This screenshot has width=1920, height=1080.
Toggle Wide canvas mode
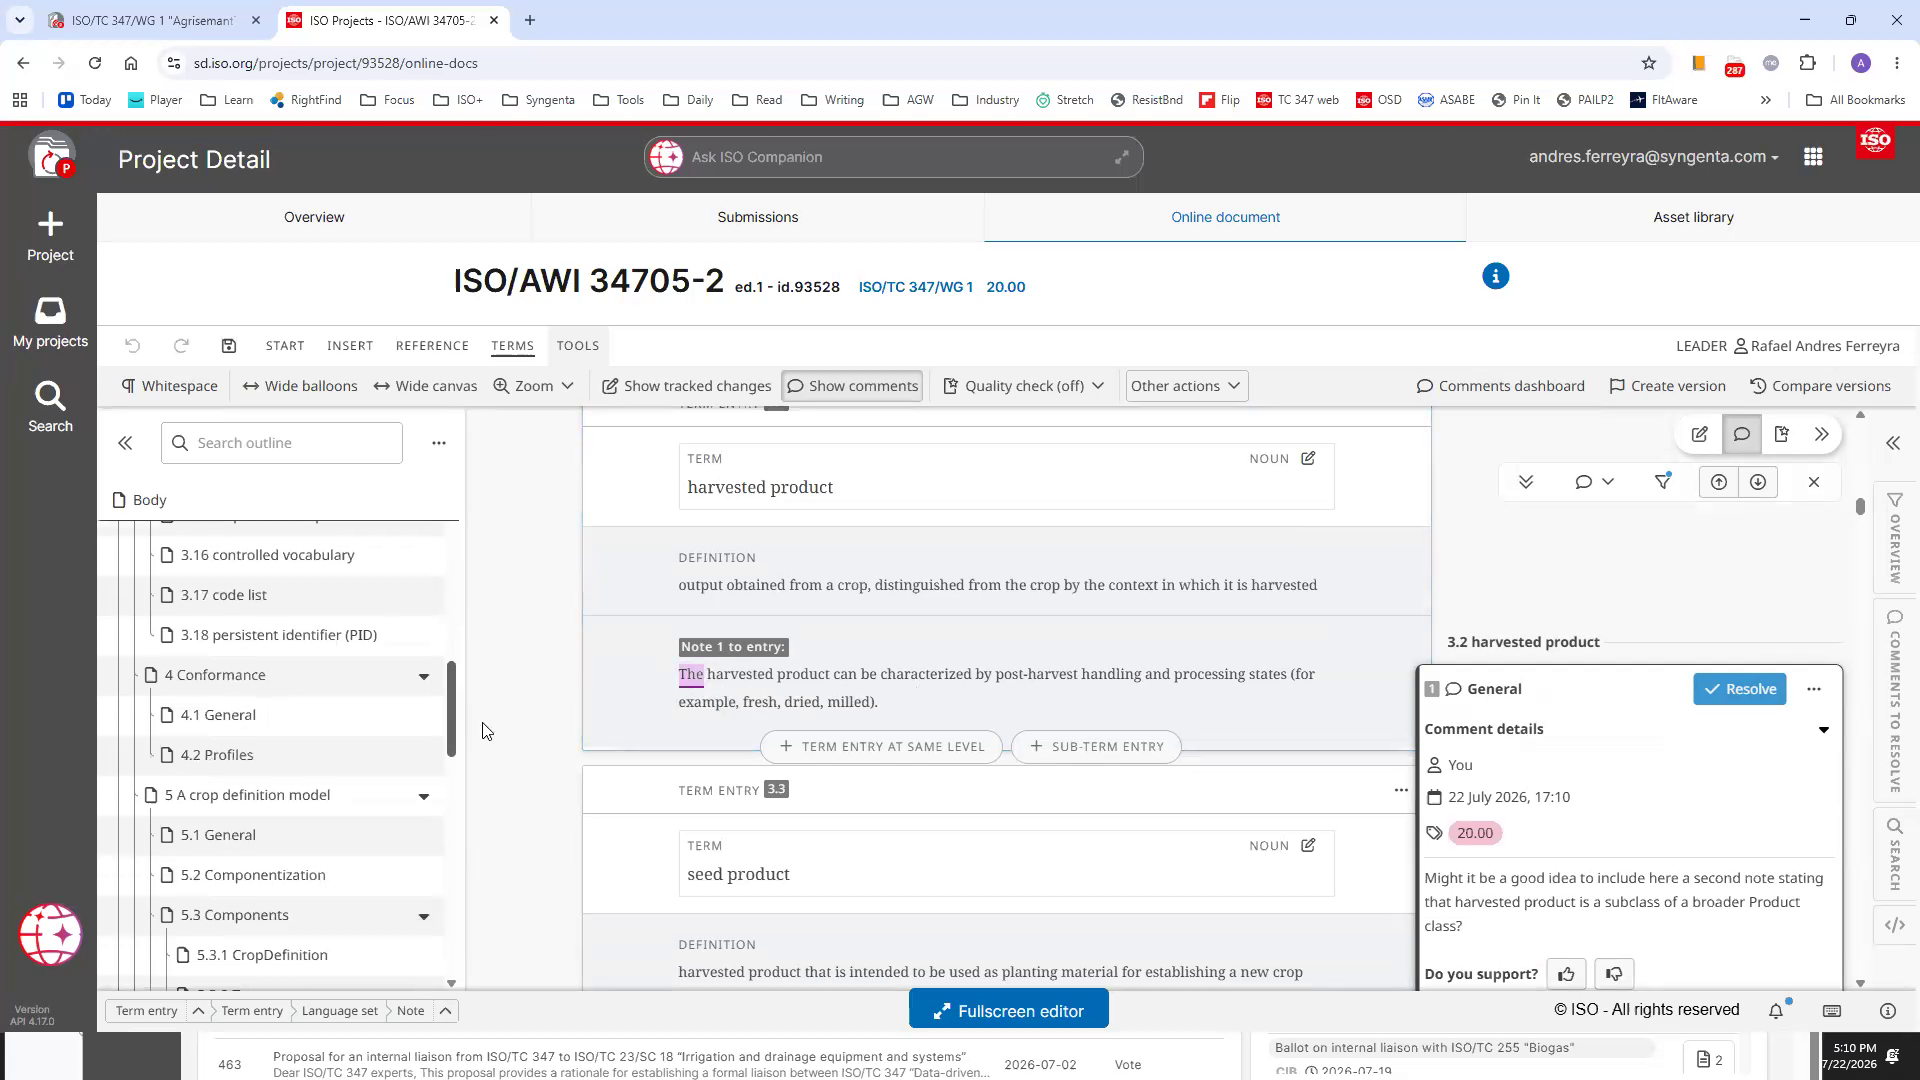pyautogui.click(x=425, y=386)
